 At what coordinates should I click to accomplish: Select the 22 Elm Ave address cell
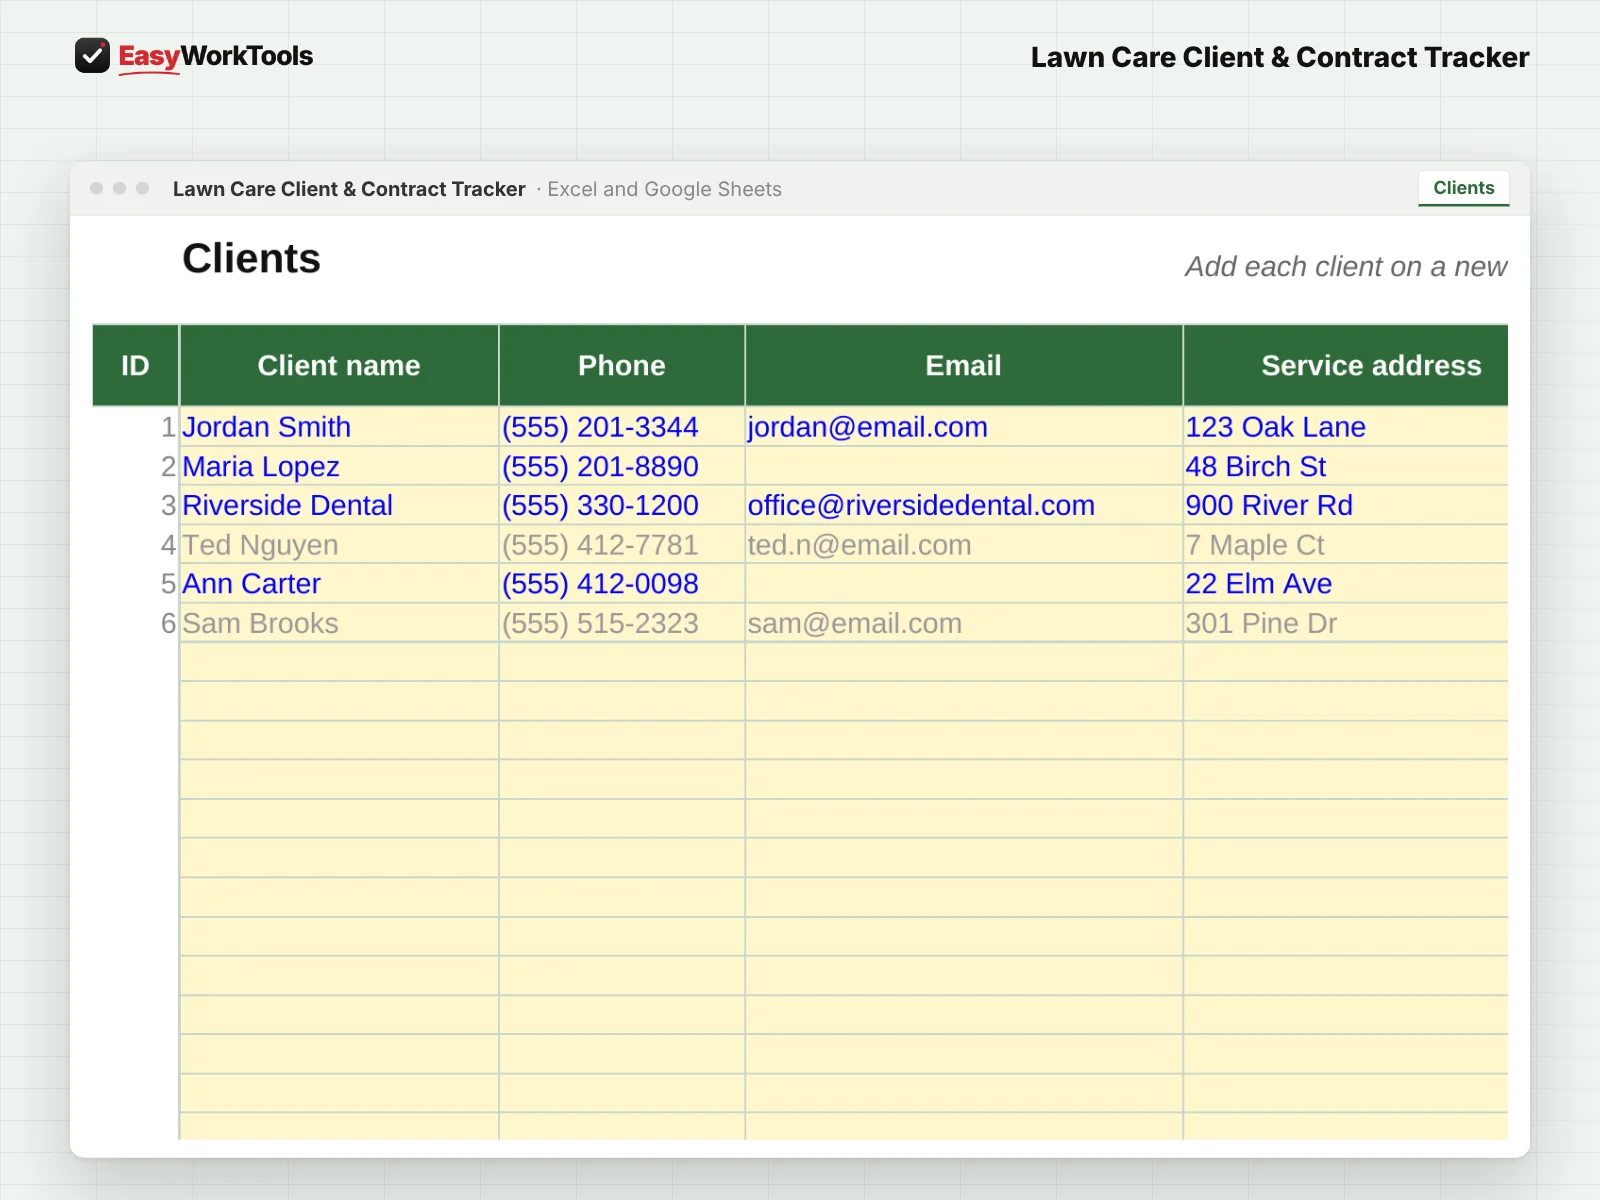click(1346, 584)
